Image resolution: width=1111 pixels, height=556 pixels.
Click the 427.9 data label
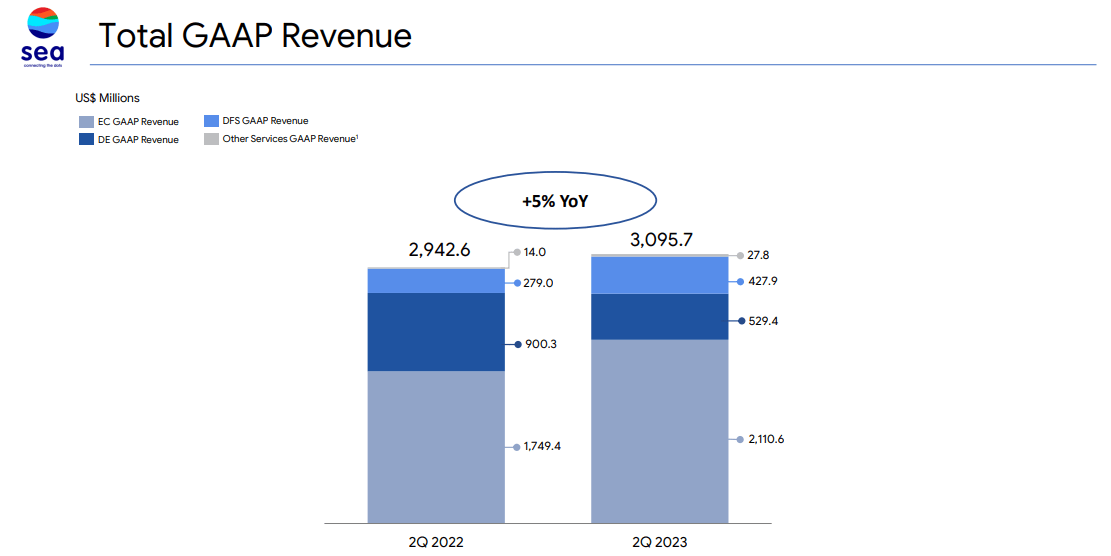(x=762, y=281)
